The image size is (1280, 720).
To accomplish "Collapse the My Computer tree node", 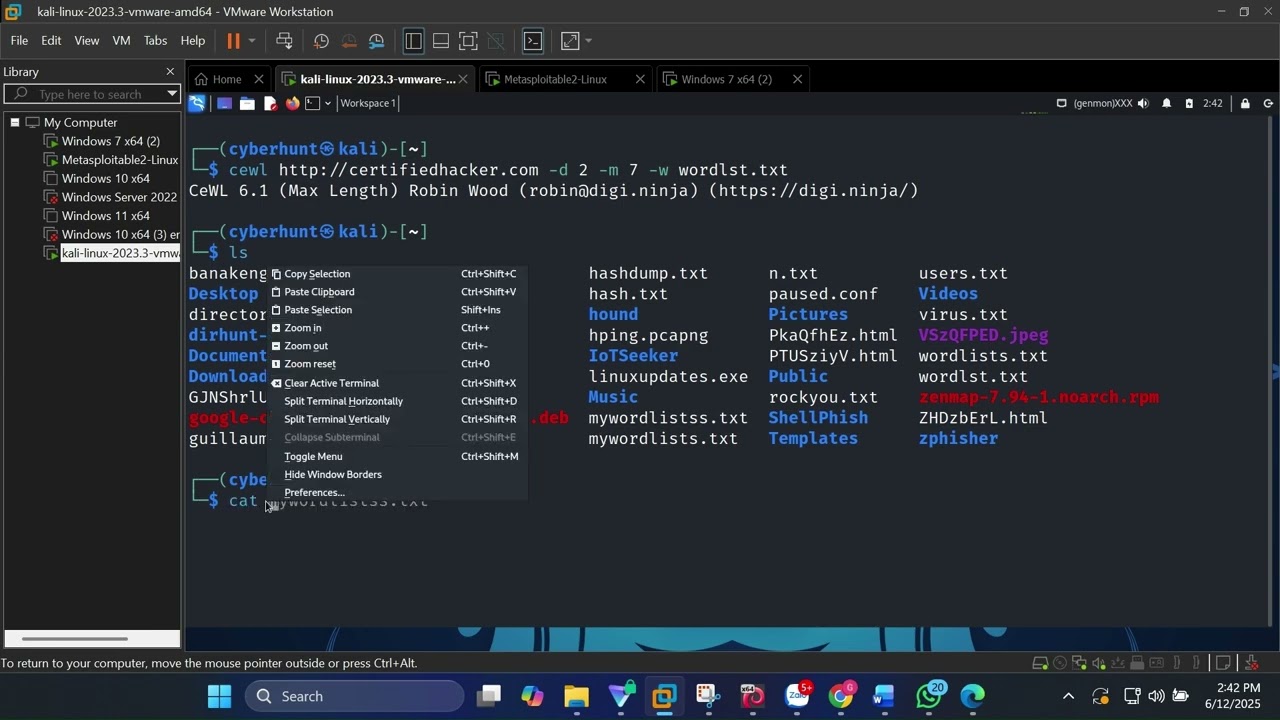I will pyautogui.click(x=15, y=122).
